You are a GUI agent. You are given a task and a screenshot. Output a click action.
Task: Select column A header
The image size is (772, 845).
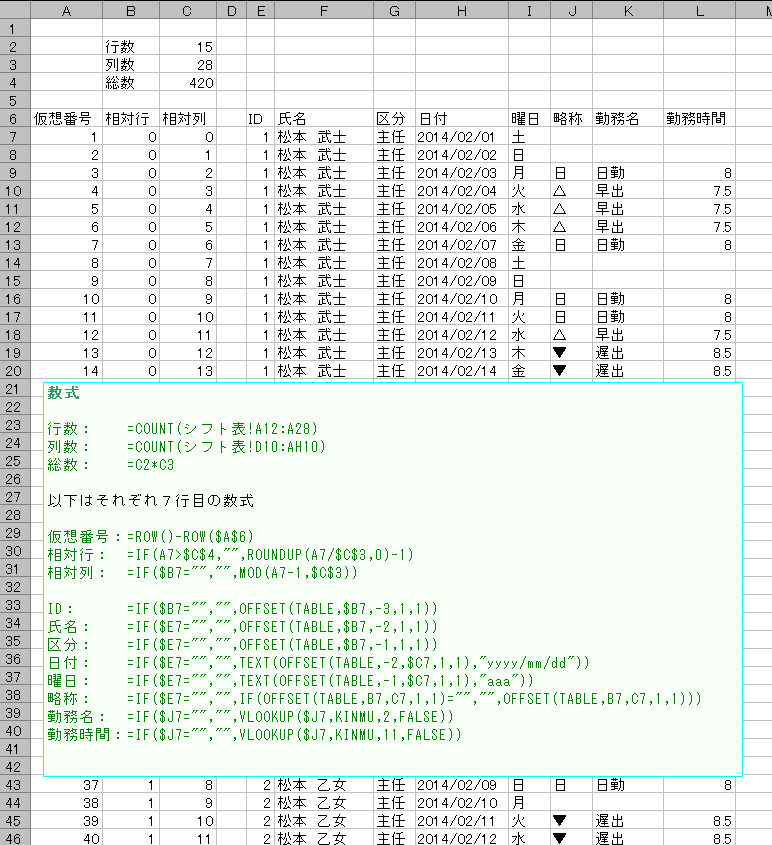(x=66, y=10)
